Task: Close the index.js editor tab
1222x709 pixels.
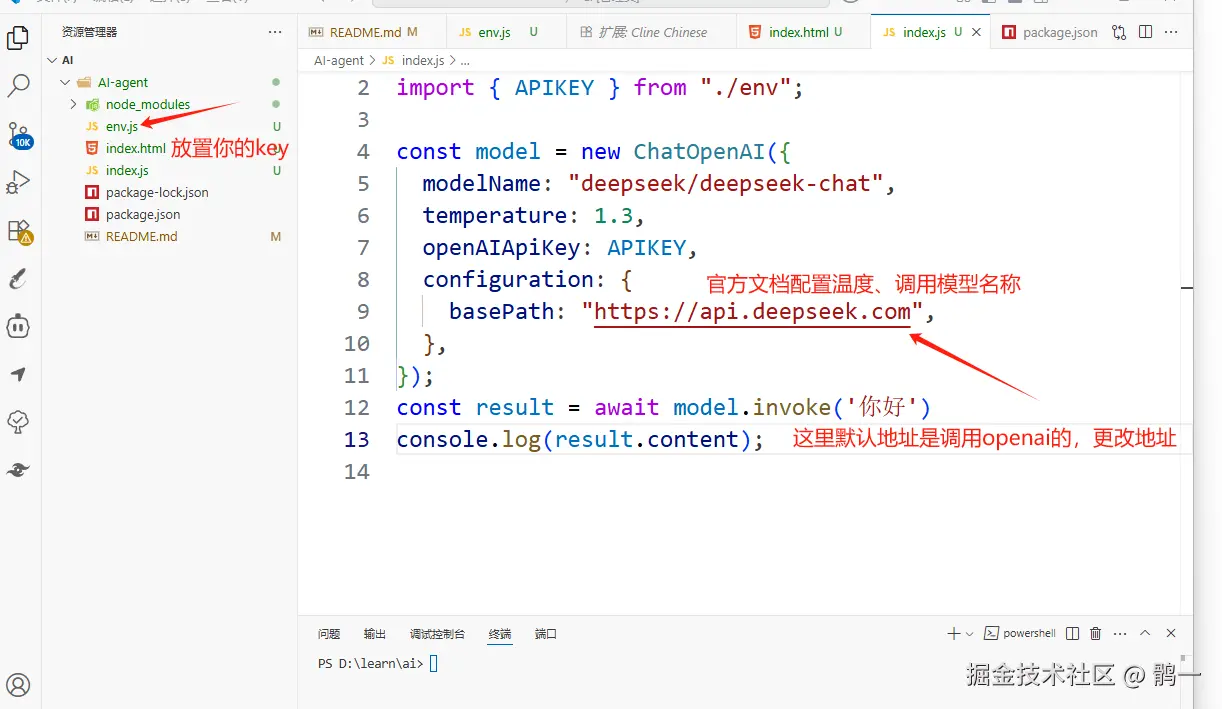Action: (977, 32)
